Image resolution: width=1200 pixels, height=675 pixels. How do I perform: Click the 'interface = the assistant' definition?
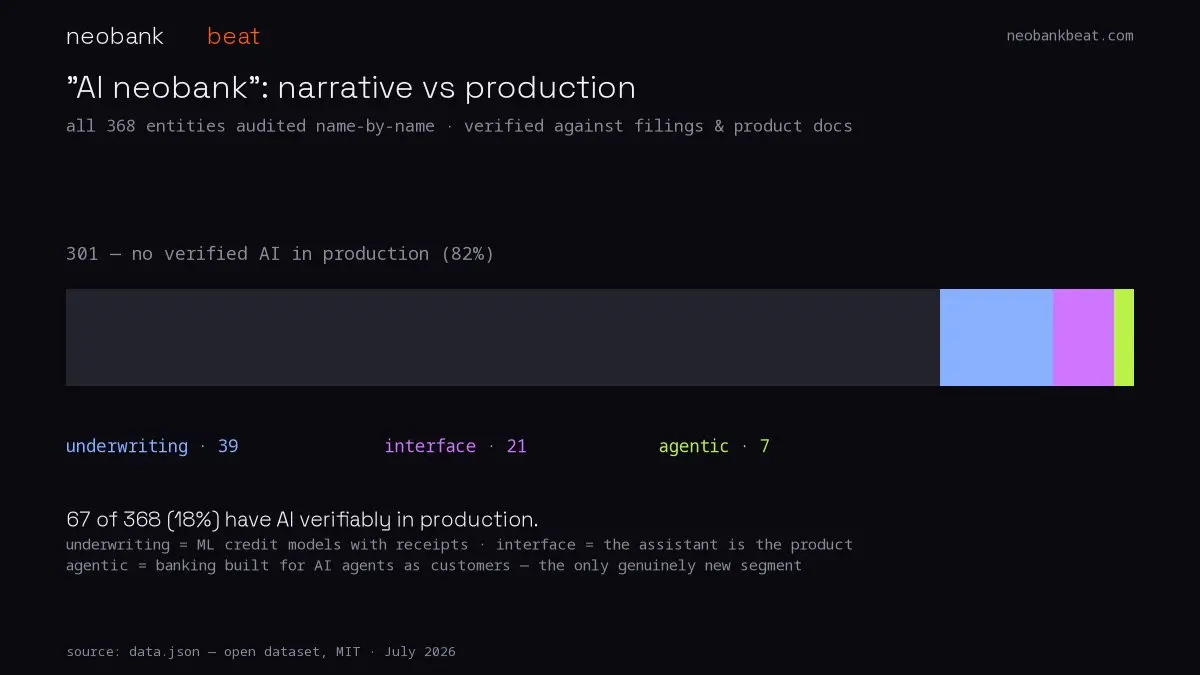coord(674,545)
